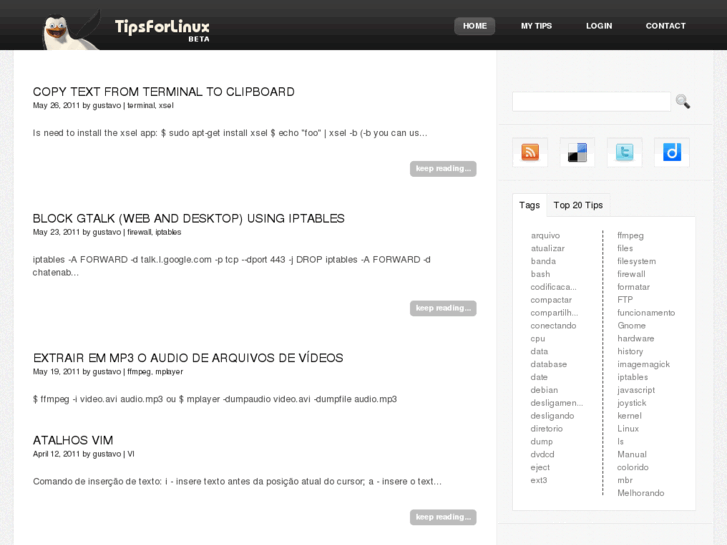Select the 'hardware' tag
Viewport: 727px width, 545px height.
click(x=636, y=339)
